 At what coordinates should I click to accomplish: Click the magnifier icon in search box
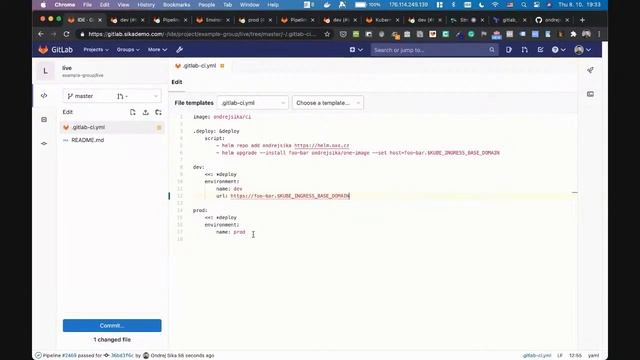pyautogui.click(x=492, y=50)
